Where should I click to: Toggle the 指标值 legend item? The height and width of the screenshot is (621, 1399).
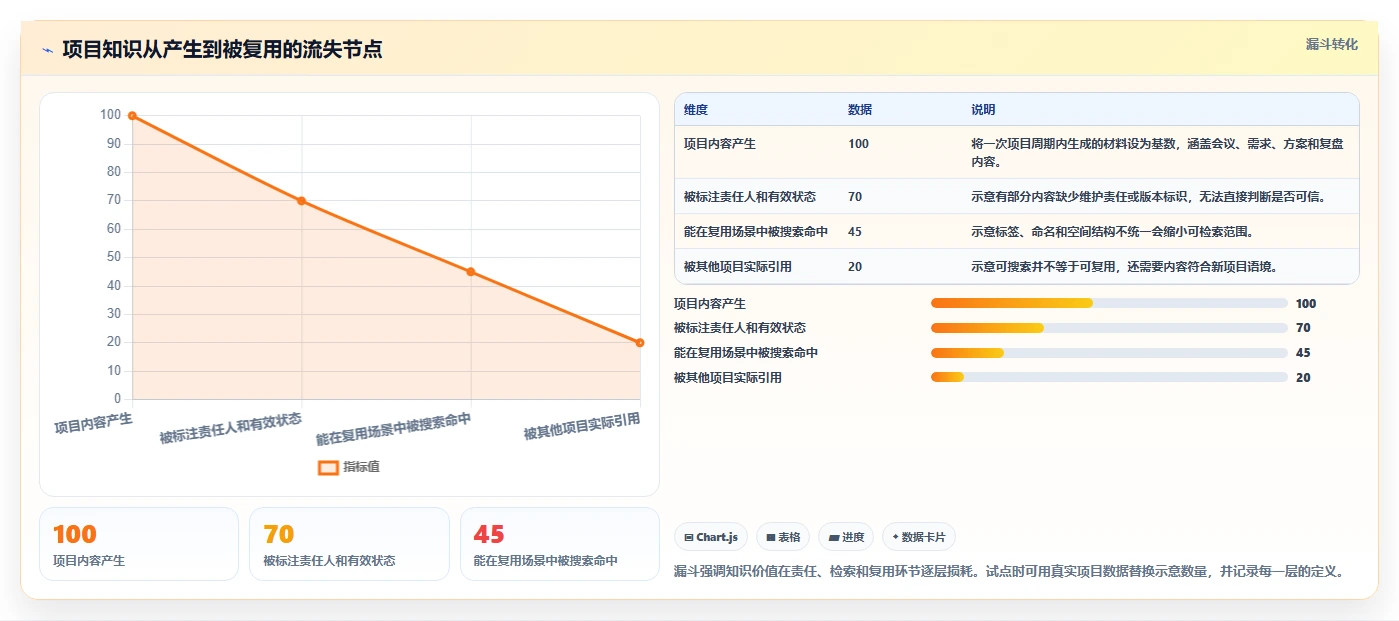[348, 467]
